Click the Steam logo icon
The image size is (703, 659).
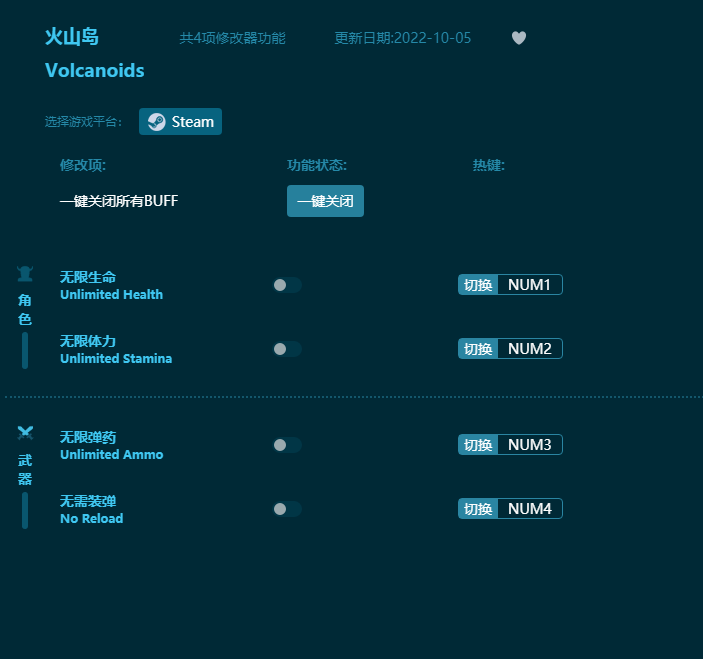156,122
